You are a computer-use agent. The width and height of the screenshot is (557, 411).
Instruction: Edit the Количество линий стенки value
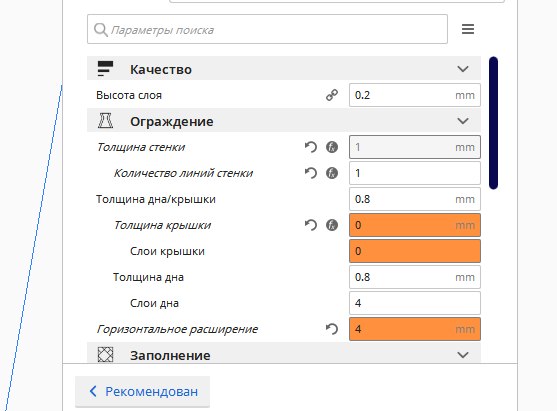coord(415,173)
